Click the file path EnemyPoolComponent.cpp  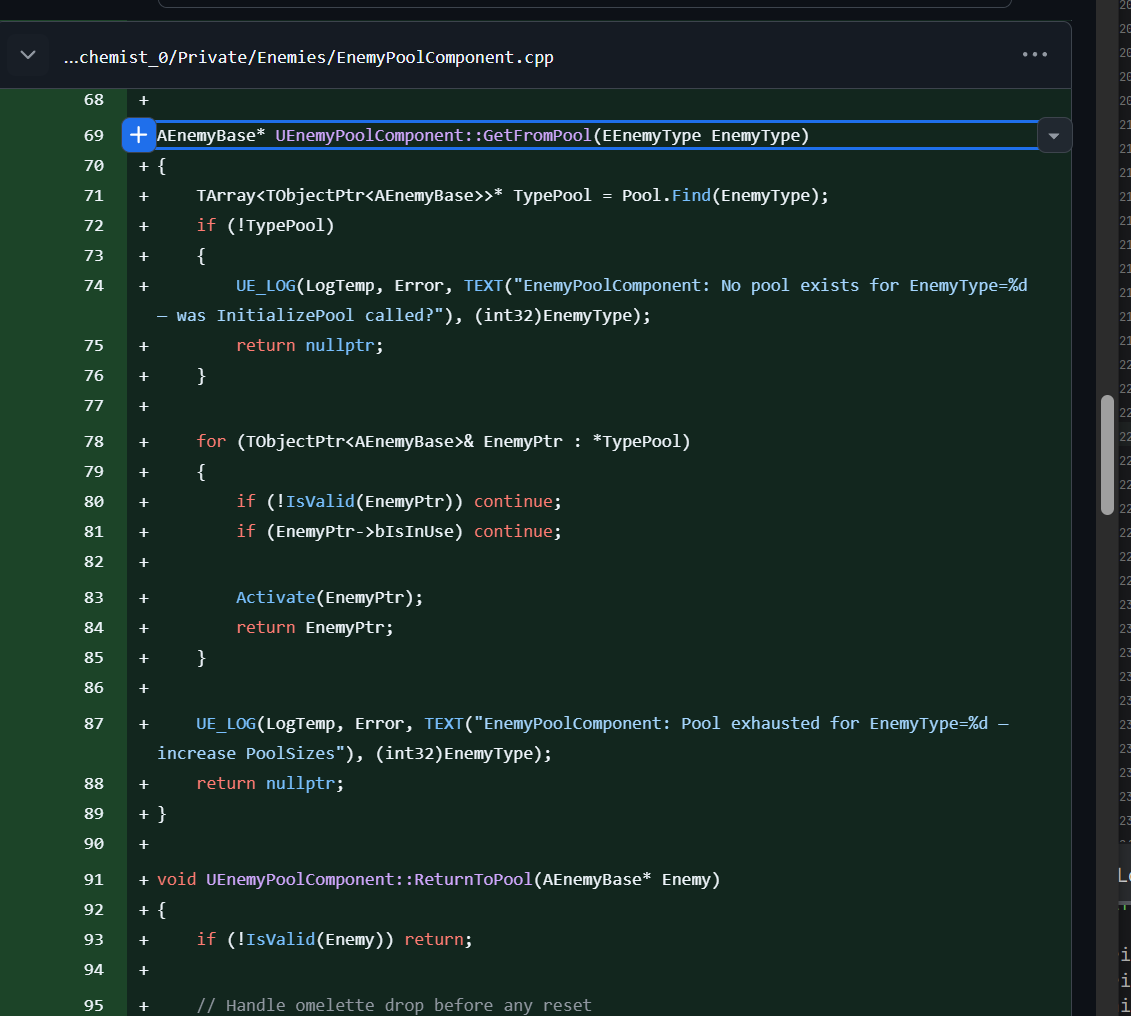point(308,57)
